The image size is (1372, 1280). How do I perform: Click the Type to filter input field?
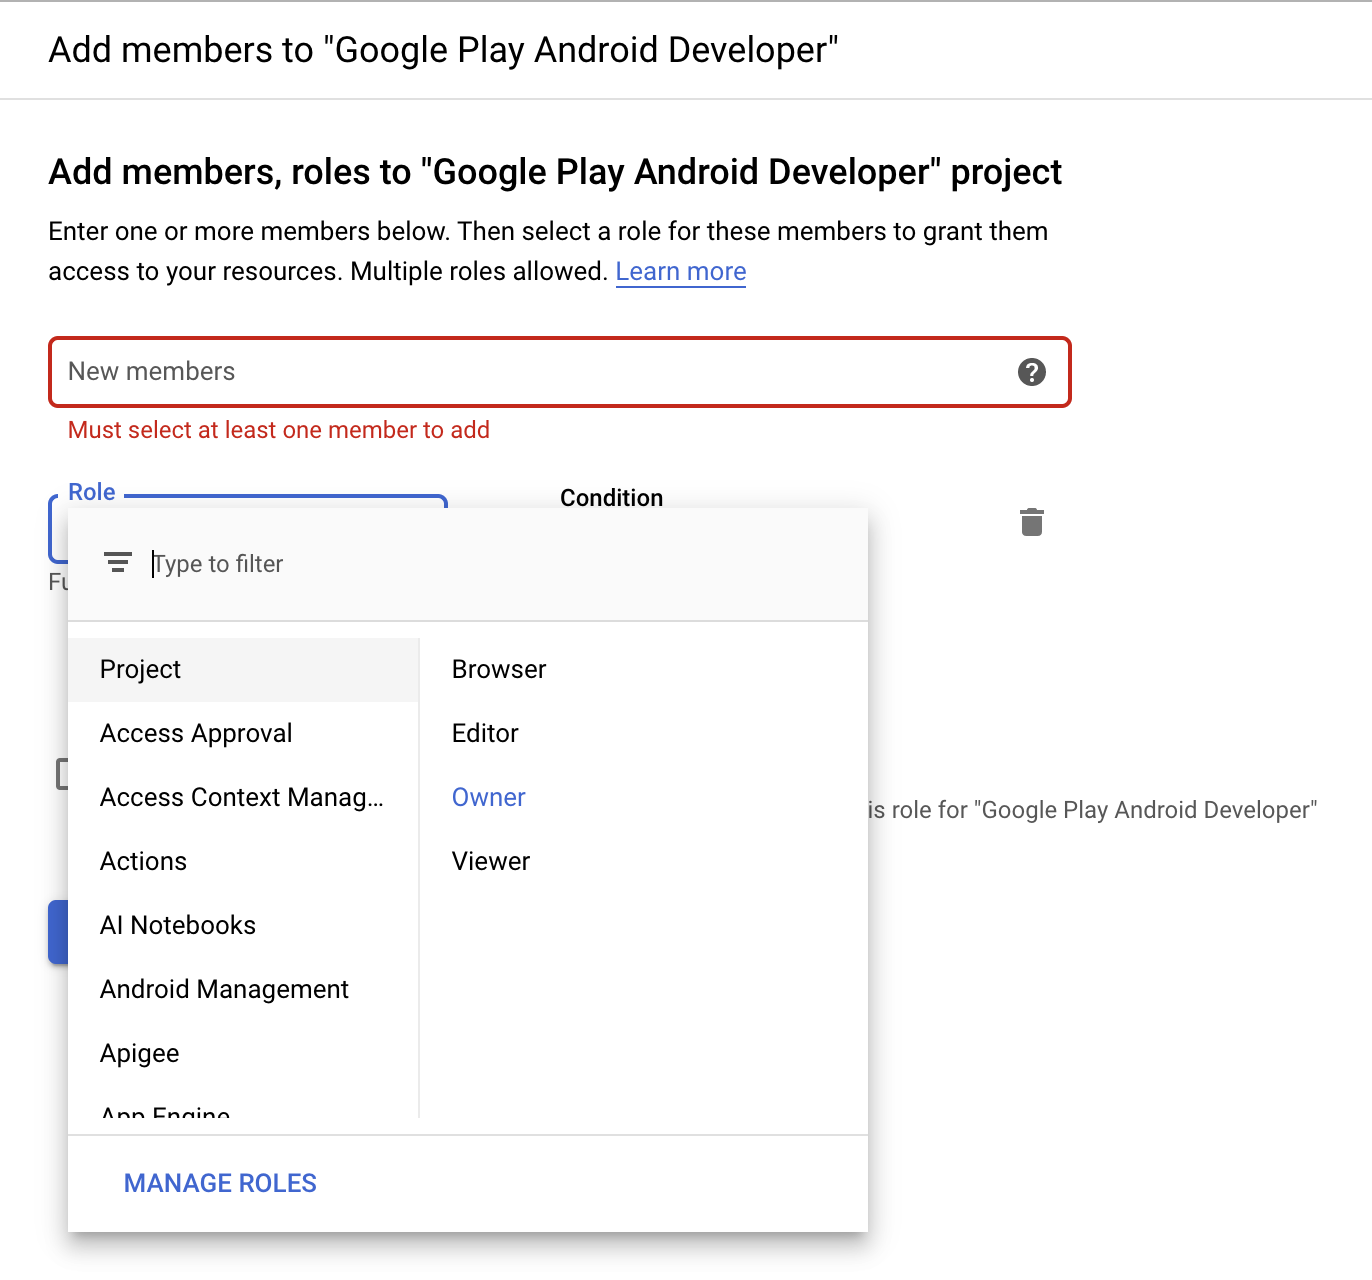[300, 563]
